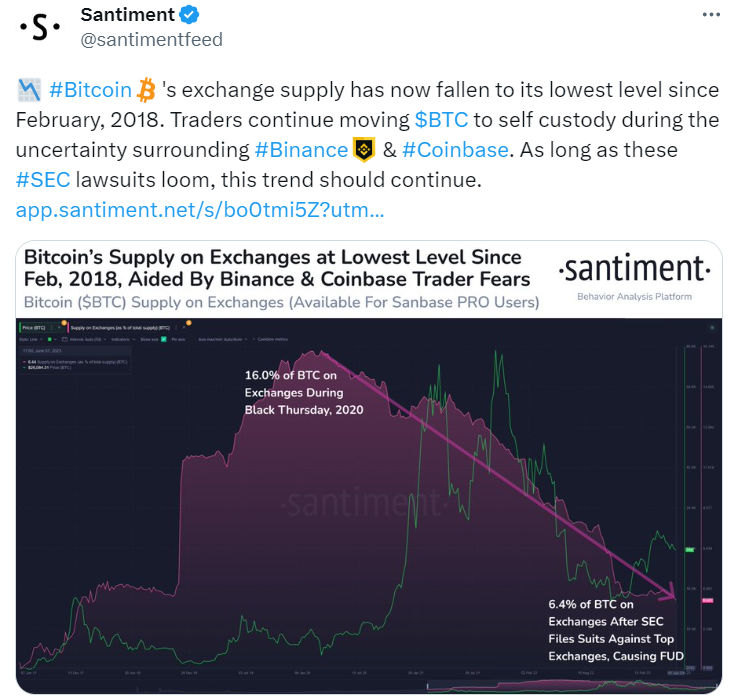Image resolution: width=737 pixels, height=698 pixels.
Task: Open the green line color swatch
Action: click(51, 339)
